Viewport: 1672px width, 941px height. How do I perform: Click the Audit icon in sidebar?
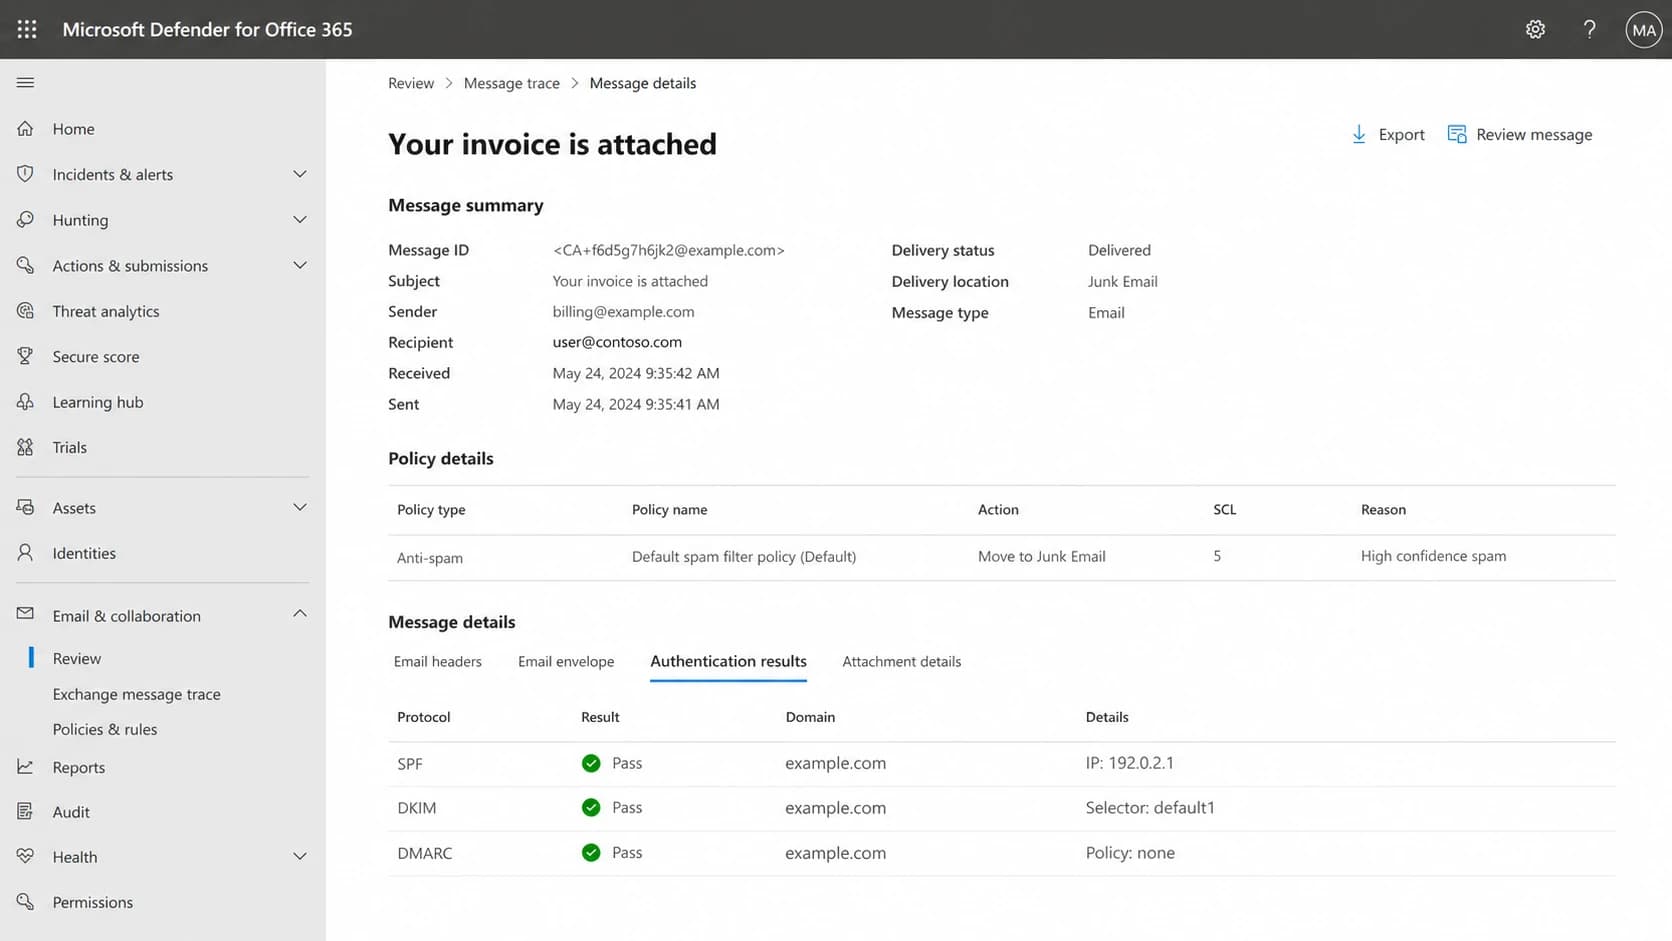click(x=26, y=811)
